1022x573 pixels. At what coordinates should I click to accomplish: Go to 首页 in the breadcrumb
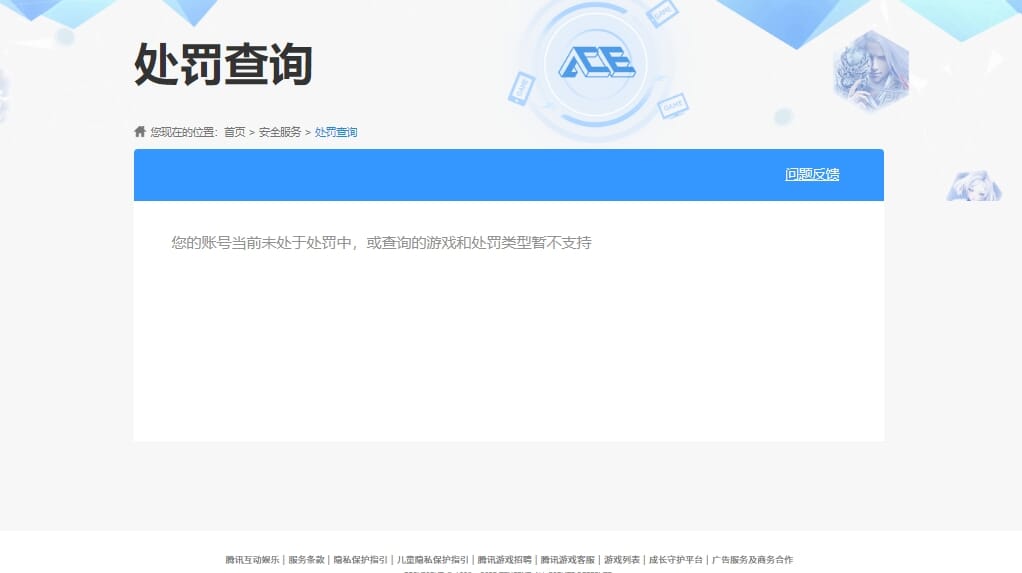pos(235,132)
